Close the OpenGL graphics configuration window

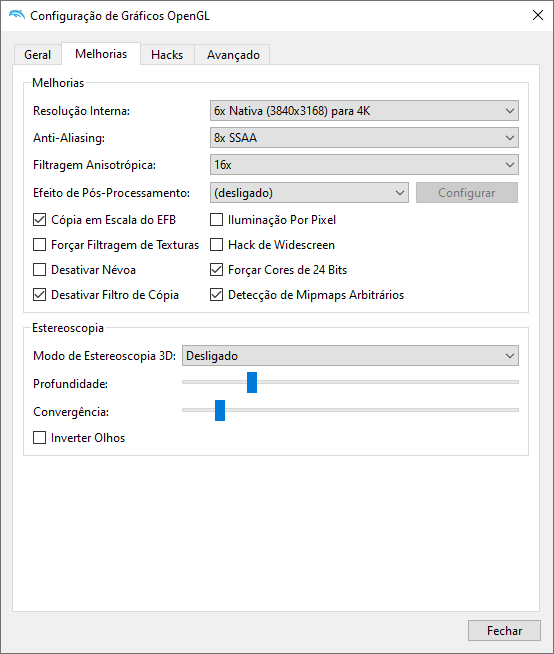[x=538, y=15]
